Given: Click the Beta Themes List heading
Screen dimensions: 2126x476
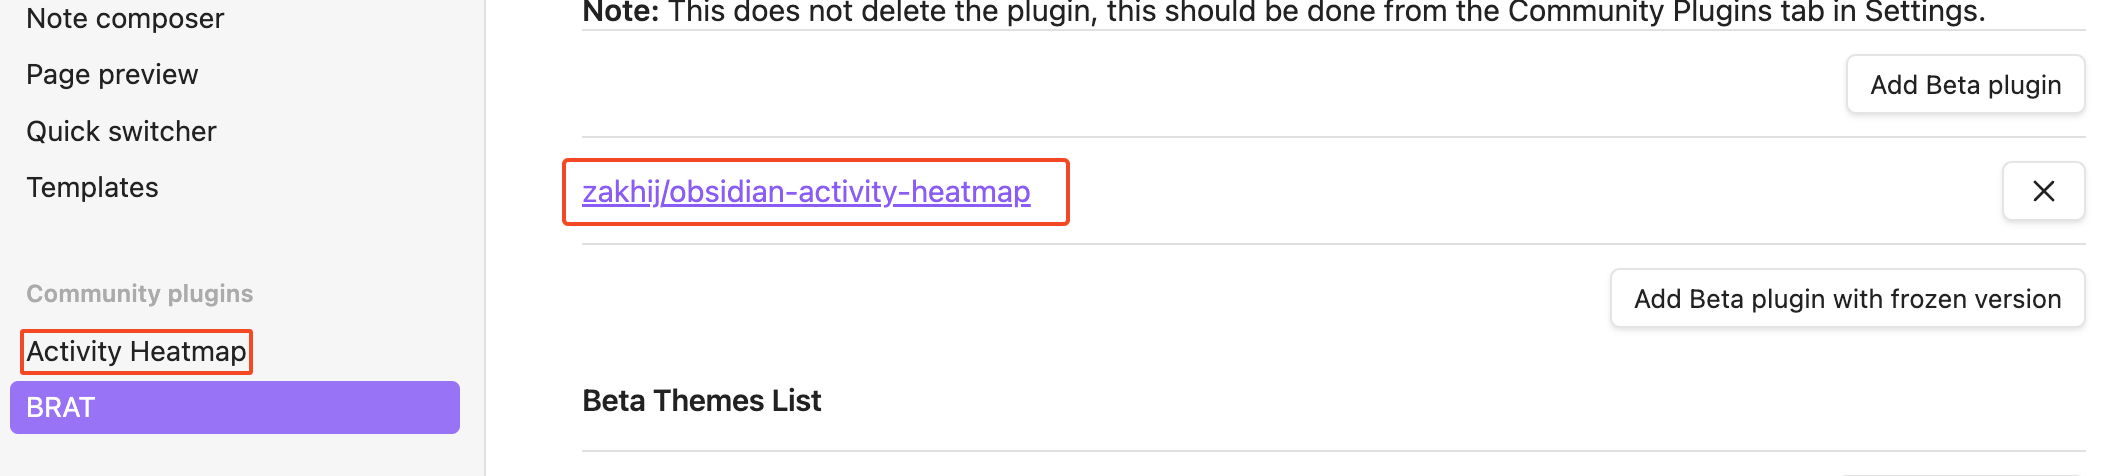Looking at the screenshot, I should point(701,401).
